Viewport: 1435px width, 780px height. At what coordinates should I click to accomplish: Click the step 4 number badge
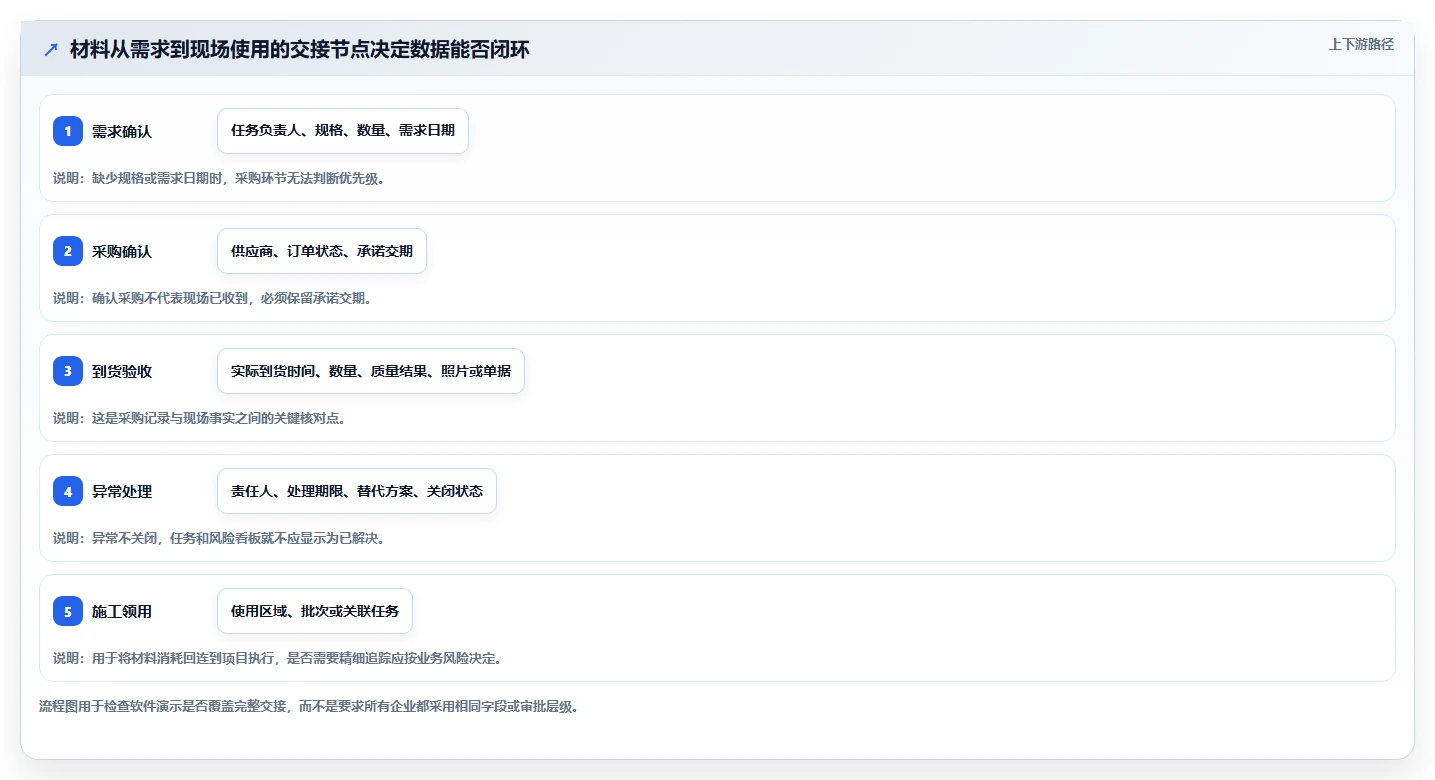coord(68,491)
